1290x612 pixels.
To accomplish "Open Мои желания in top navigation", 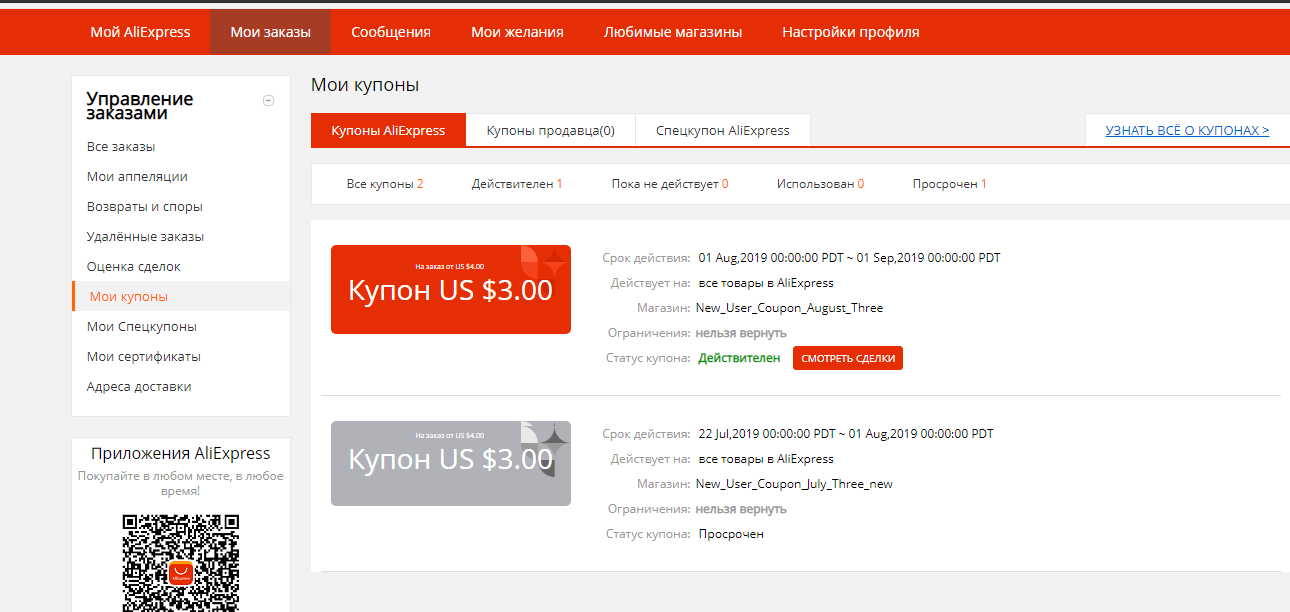I will click(517, 32).
